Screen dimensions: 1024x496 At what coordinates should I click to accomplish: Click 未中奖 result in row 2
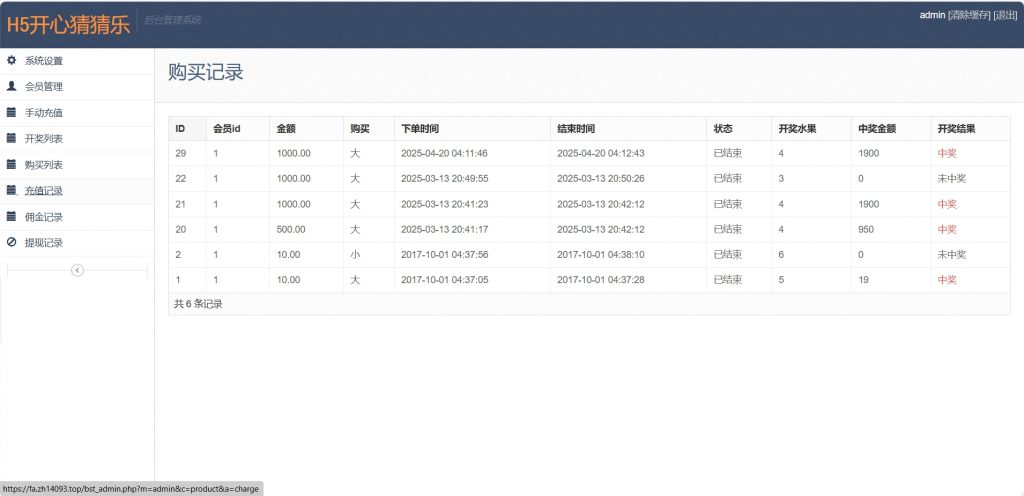[952, 255]
